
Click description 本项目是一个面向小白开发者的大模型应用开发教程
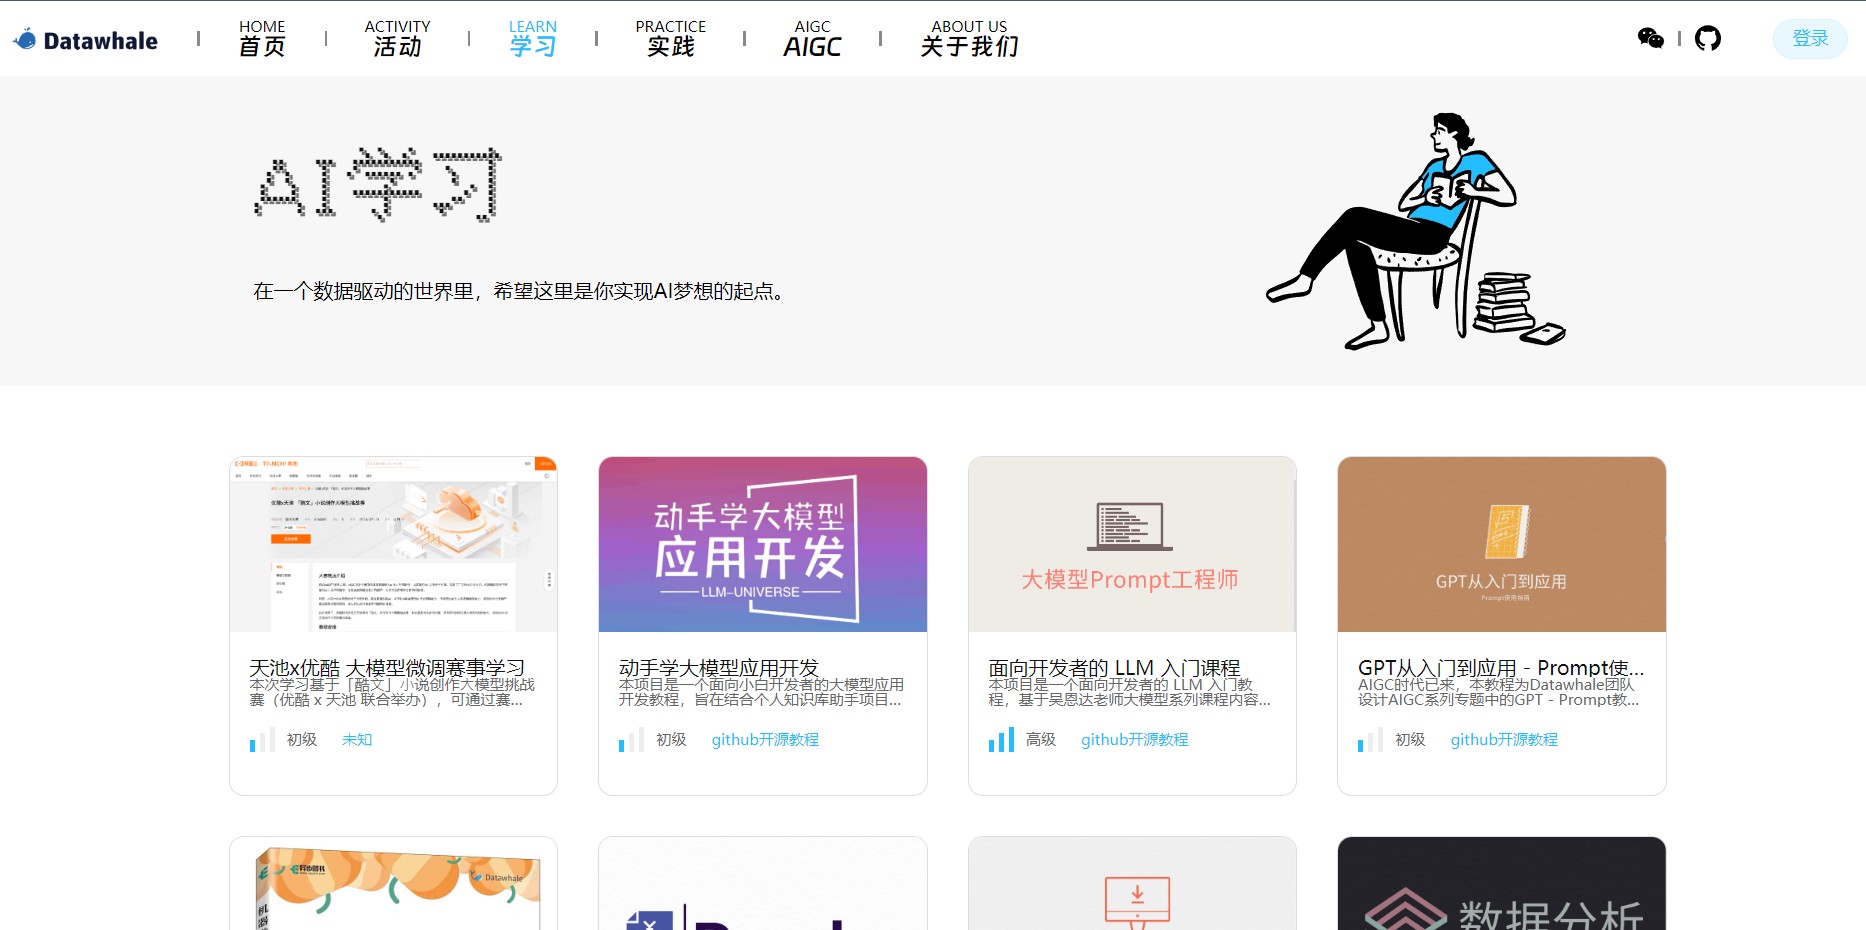pos(761,692)
